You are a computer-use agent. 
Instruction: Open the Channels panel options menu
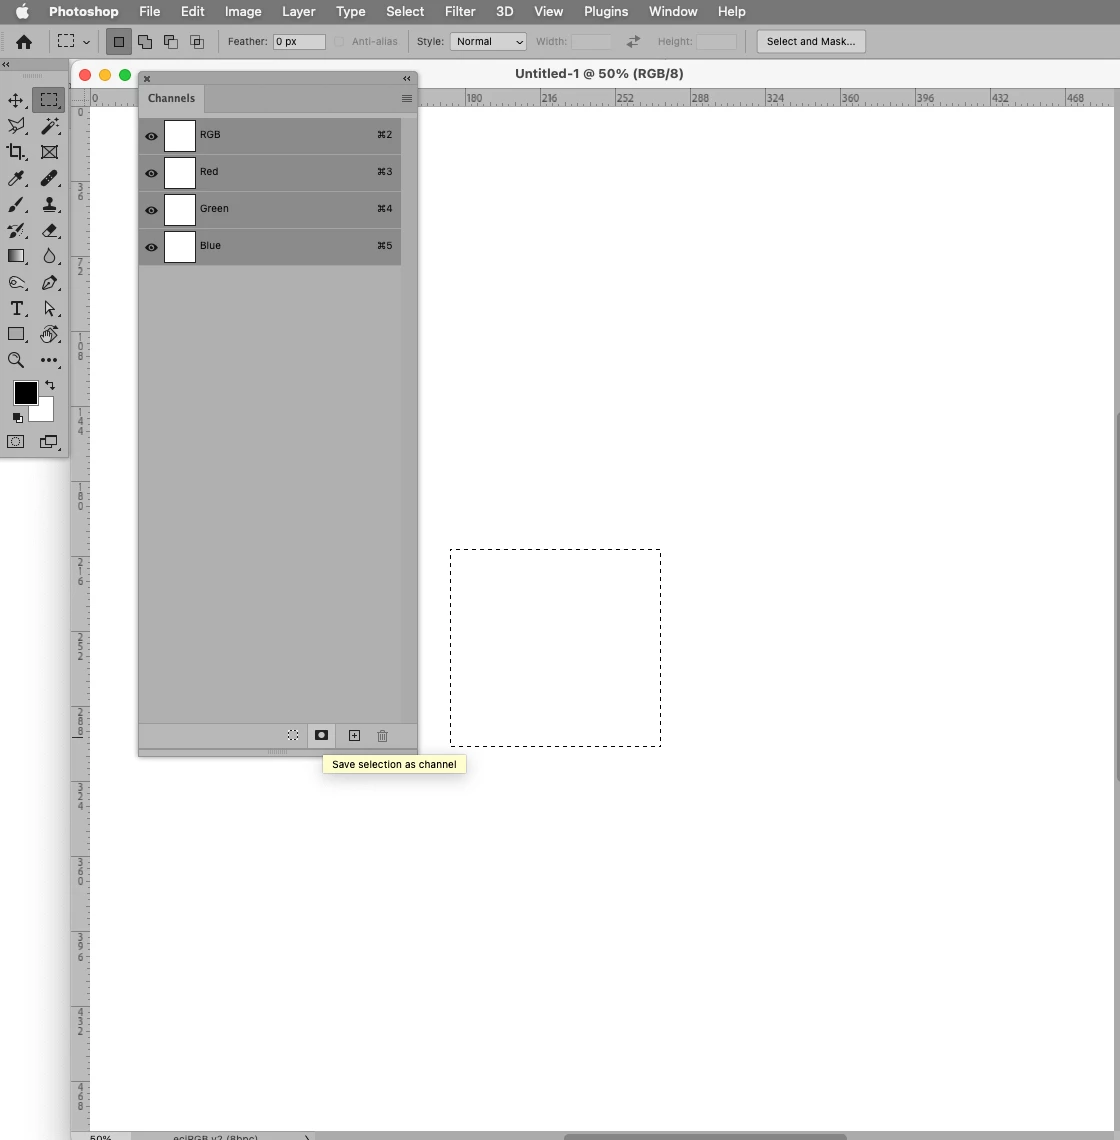[x=407, y=98]
